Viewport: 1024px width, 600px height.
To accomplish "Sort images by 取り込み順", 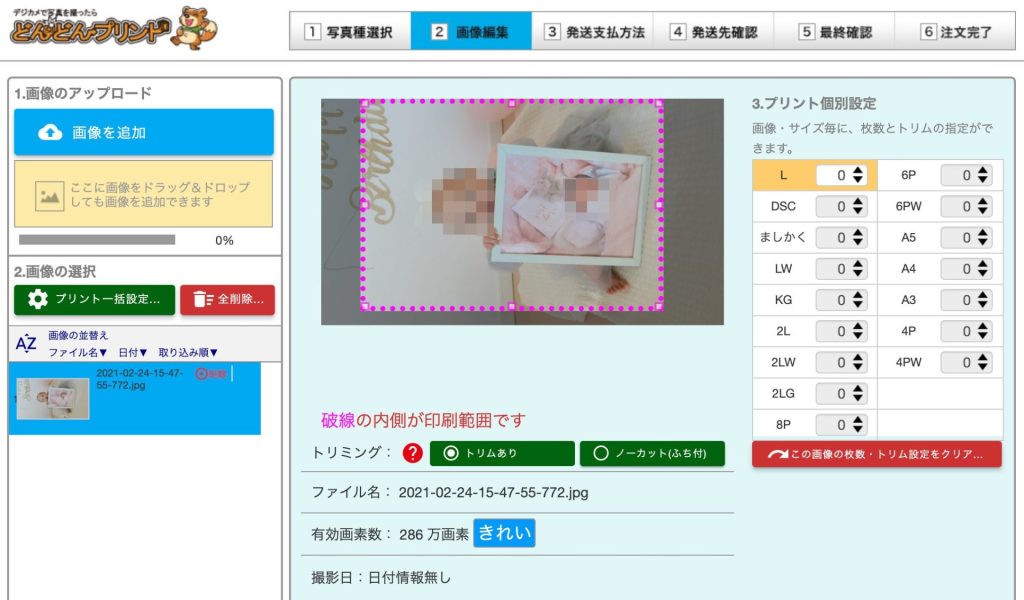I will coord(188,353).
